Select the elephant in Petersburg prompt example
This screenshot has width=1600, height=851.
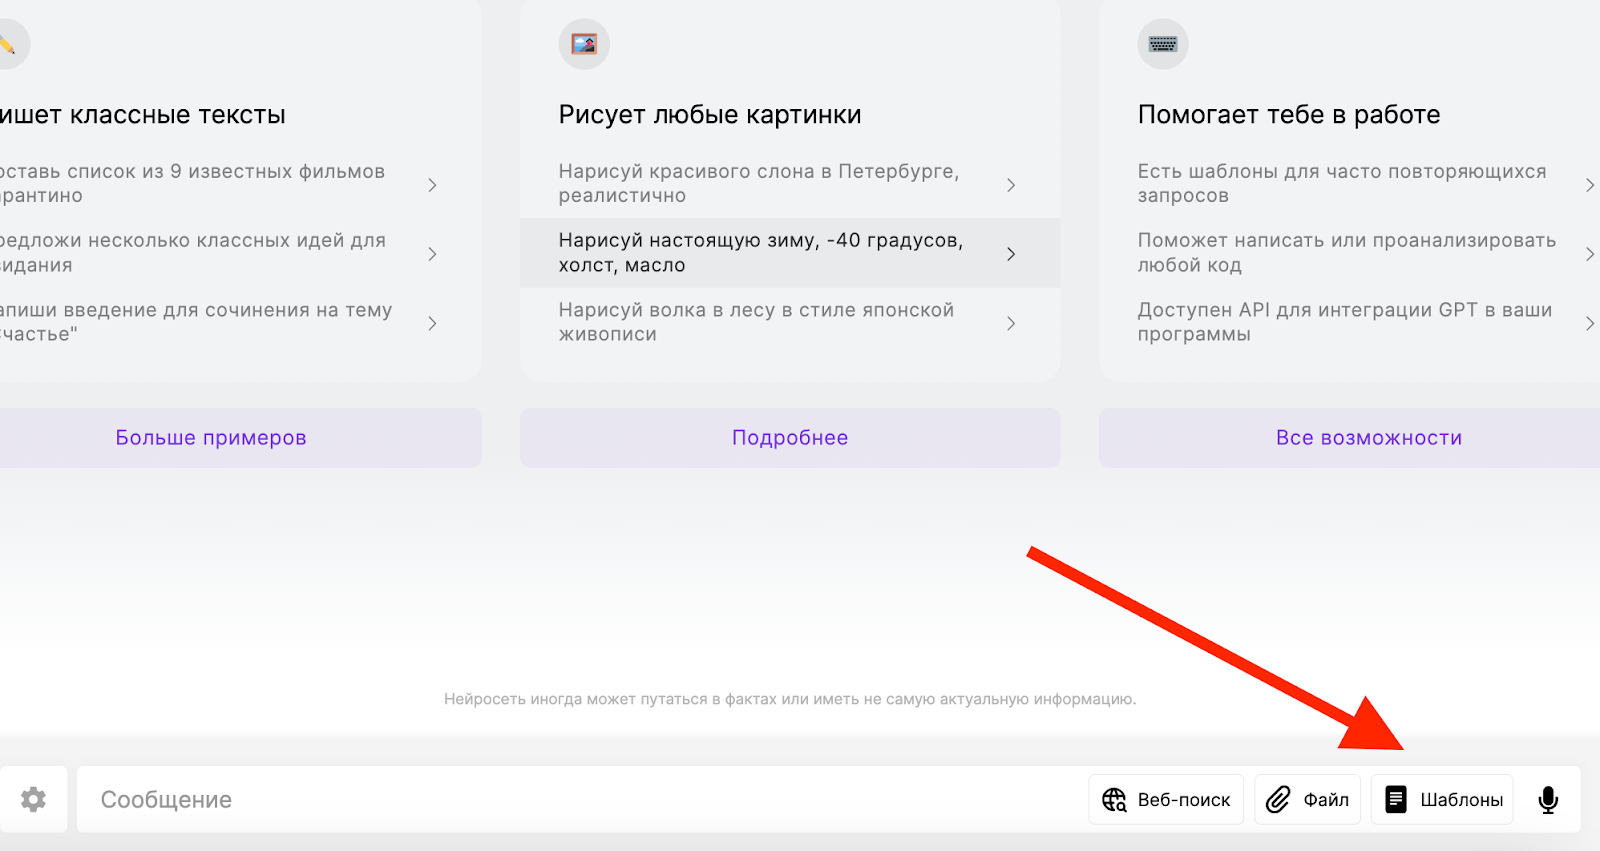(759, 184)
